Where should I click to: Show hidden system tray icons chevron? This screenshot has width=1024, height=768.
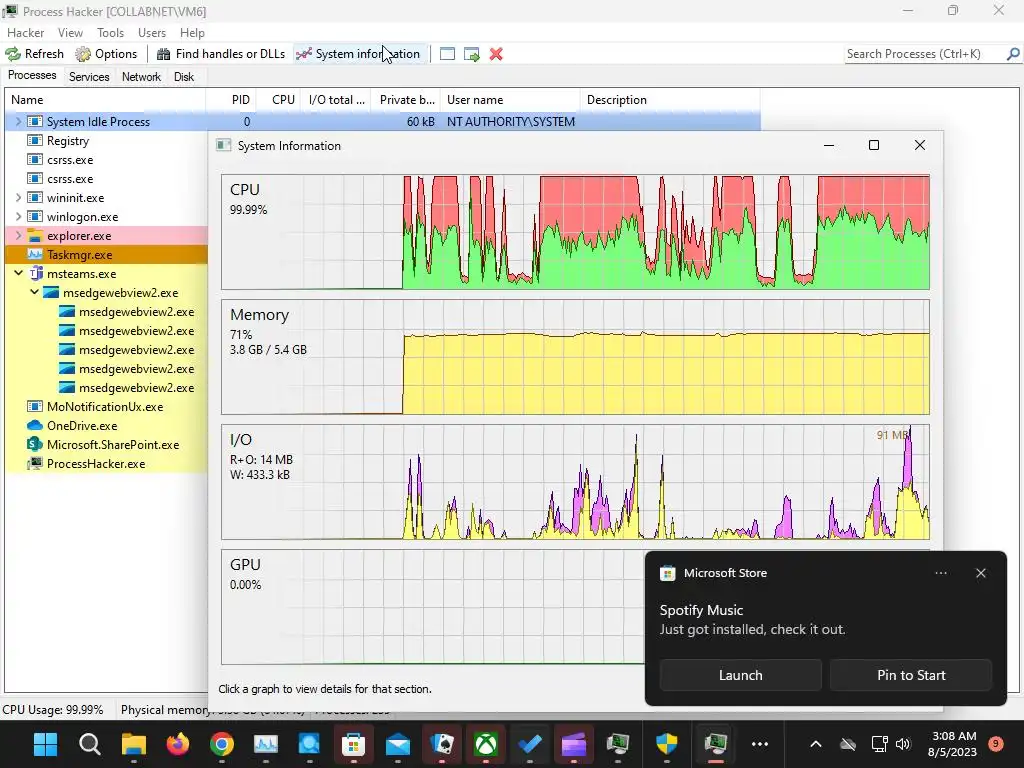[816, 744]
